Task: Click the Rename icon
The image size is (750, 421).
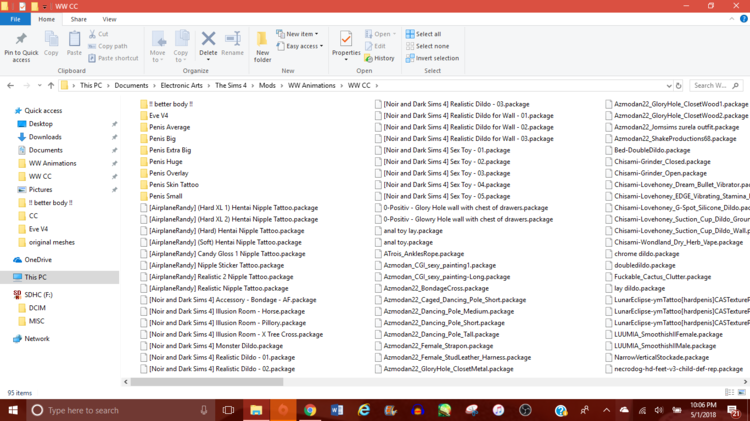Action: point(232,38)
